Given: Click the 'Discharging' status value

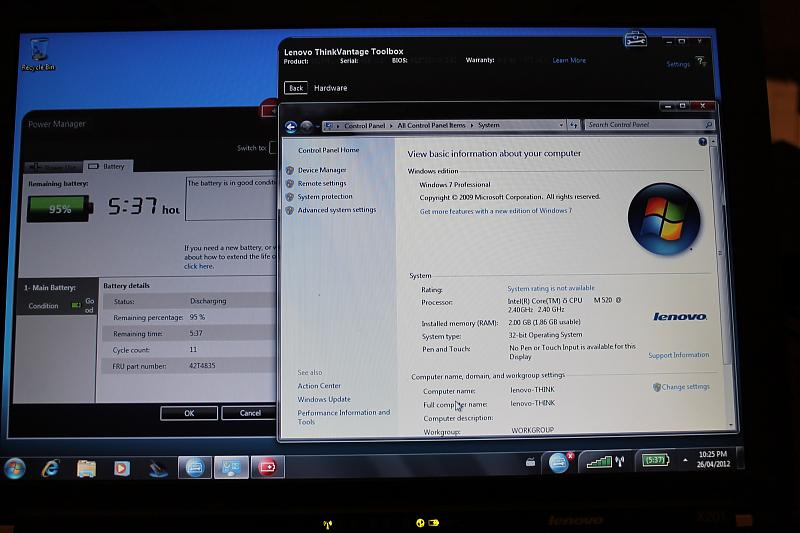Looking at the screenshot, I should tap(208, 301).
